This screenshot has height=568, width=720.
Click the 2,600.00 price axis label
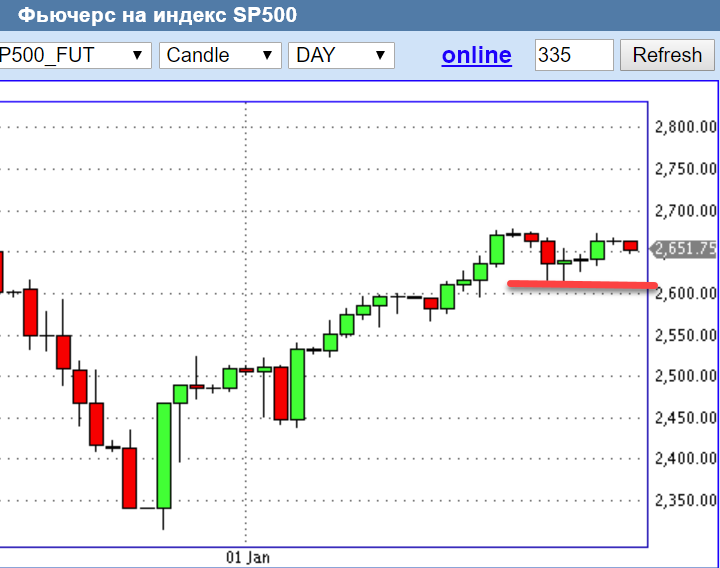pyautogui.click(x=686, y=293)
